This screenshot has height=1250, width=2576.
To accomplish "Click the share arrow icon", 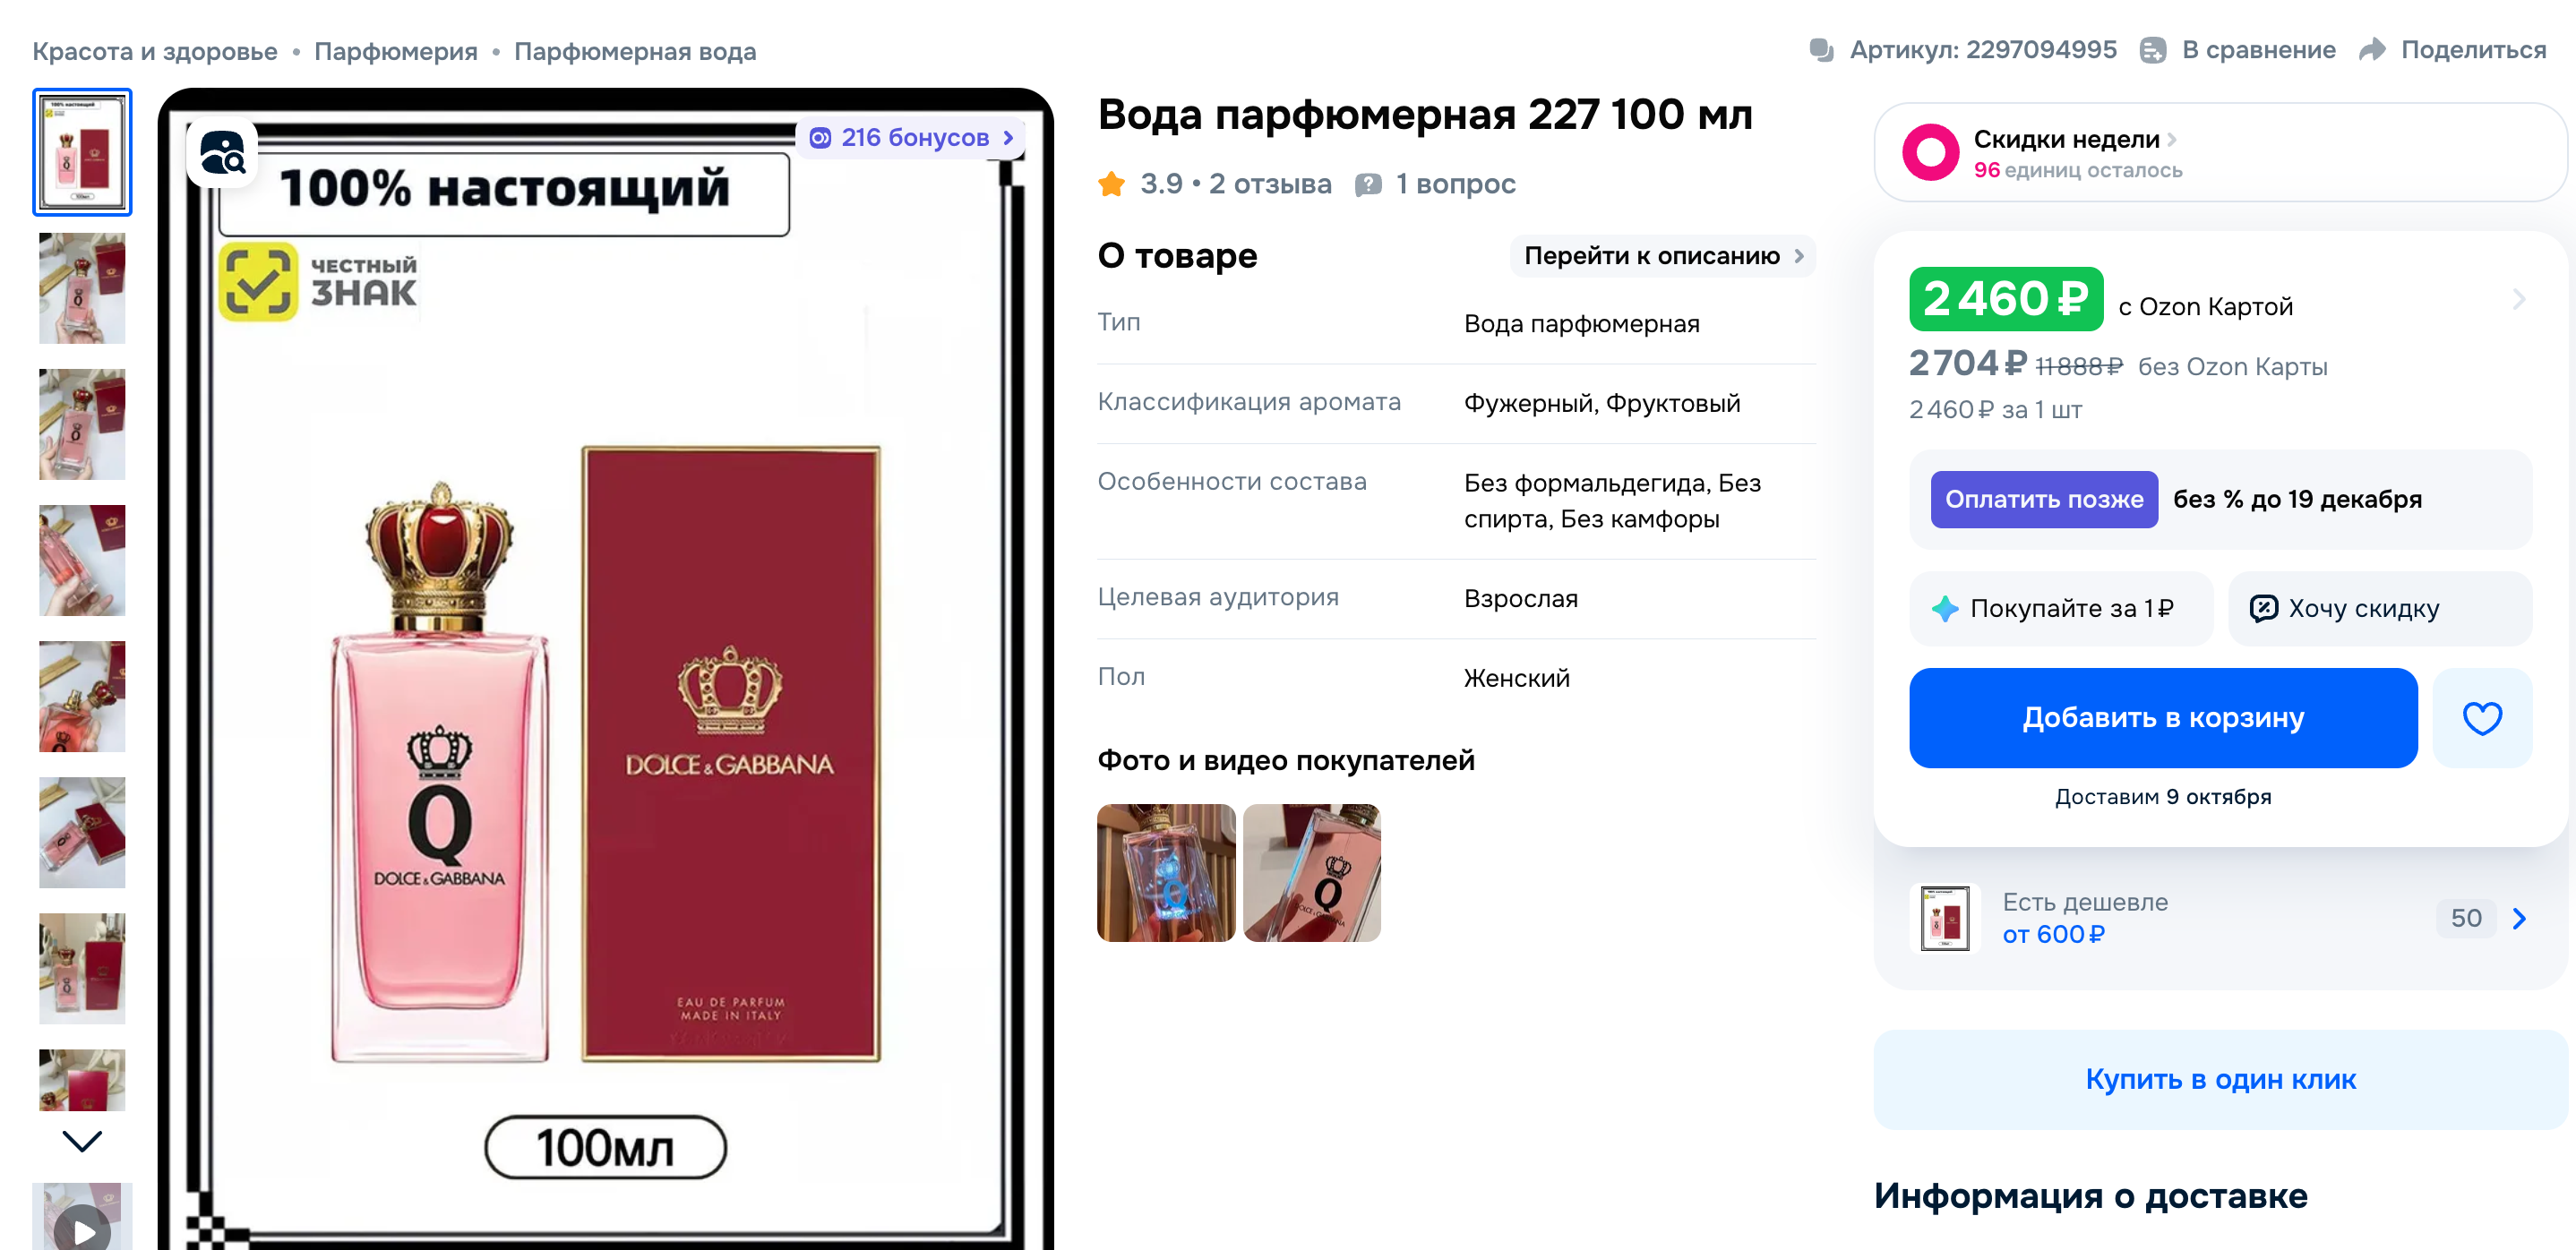I will point(2373,50).
